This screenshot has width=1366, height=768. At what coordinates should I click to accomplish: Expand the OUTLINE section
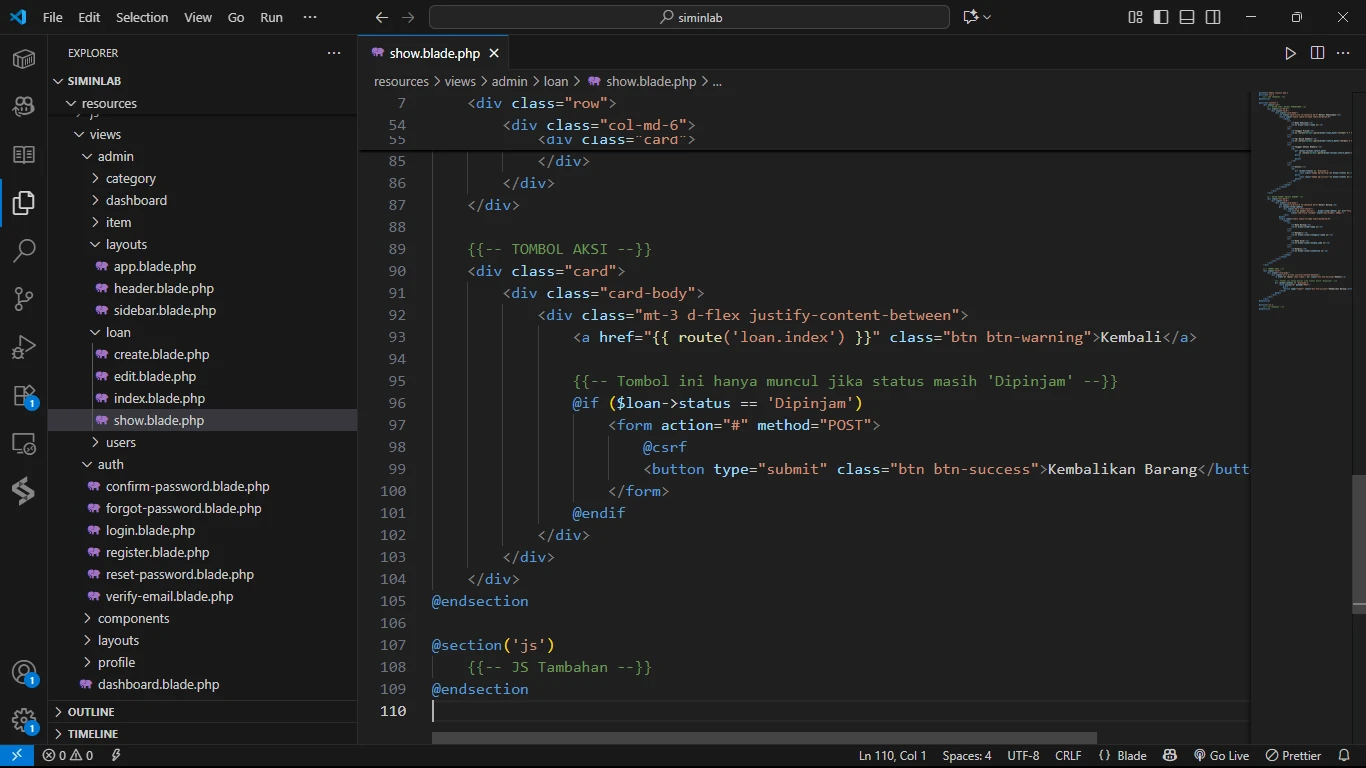coord(91,712)
